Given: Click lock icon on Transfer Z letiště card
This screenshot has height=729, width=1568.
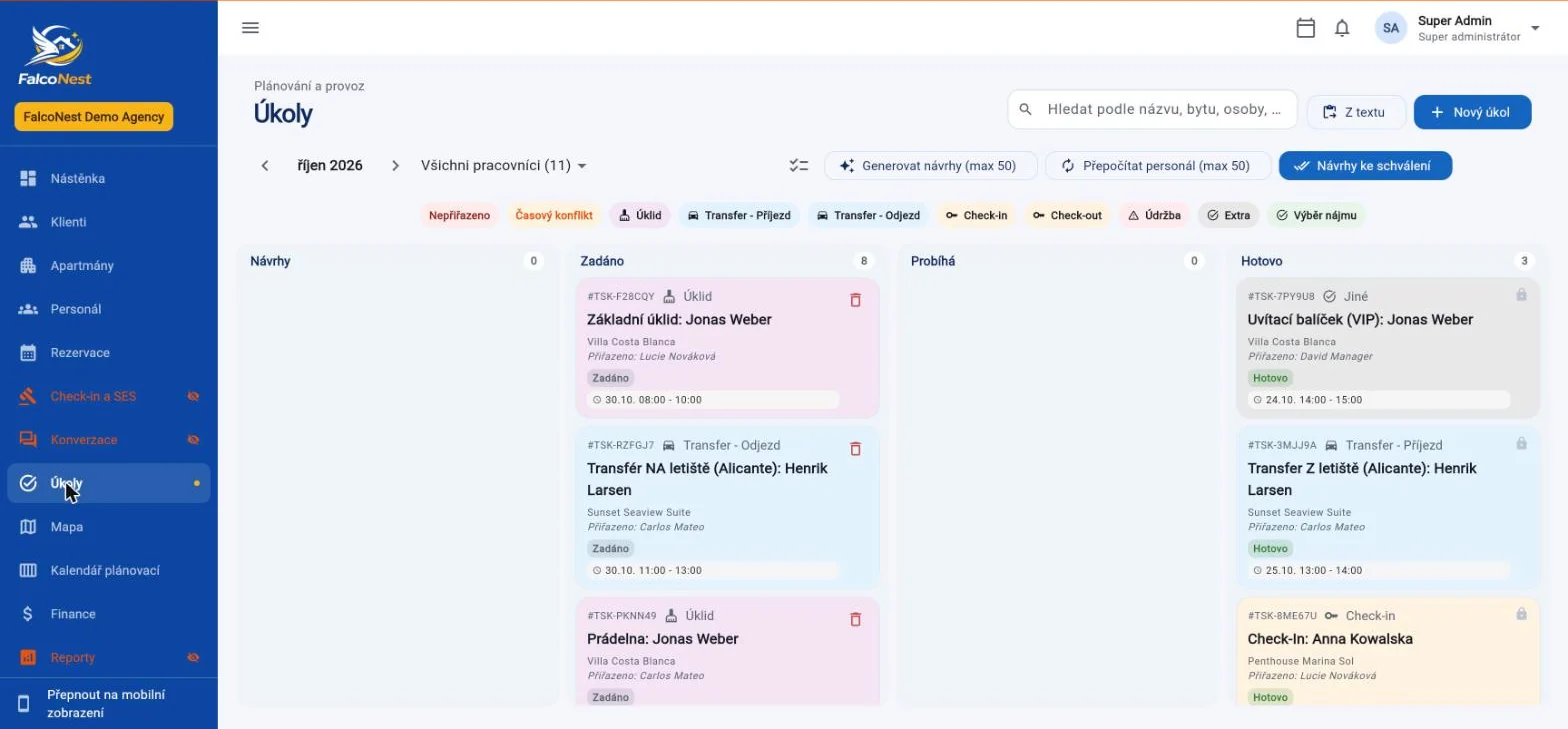Looking at the screenshot, I should click(x=1521, y=444).
